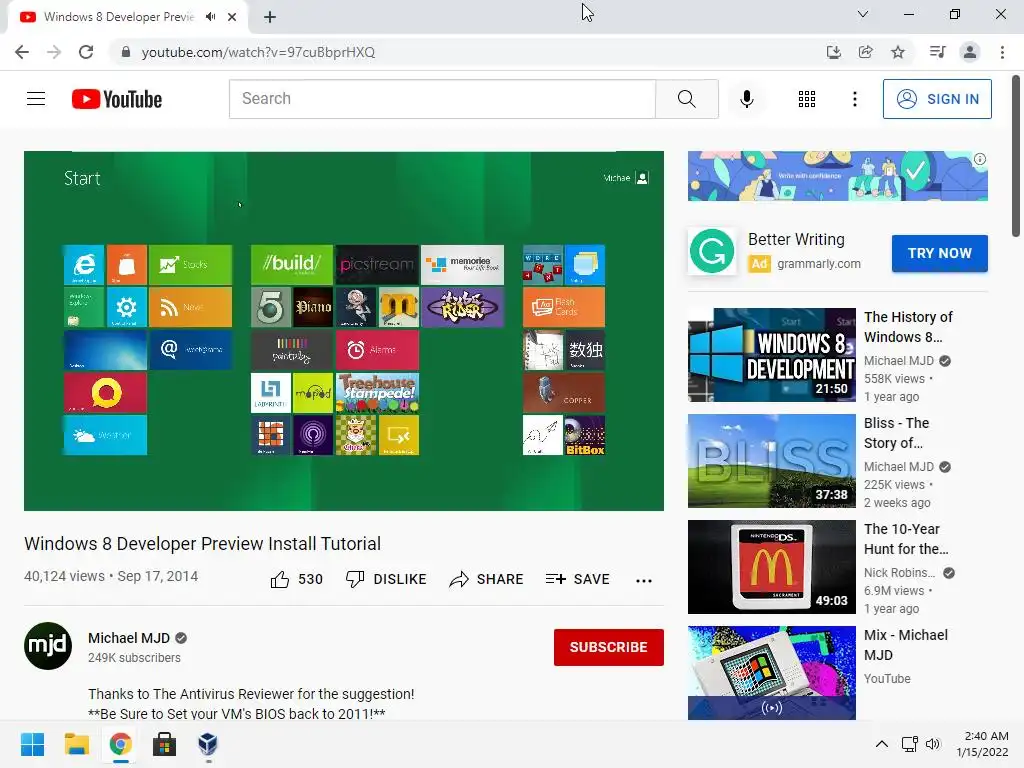Open grammarly.com ad link
Screen dimensions: 1024x768
click(819, 264)
